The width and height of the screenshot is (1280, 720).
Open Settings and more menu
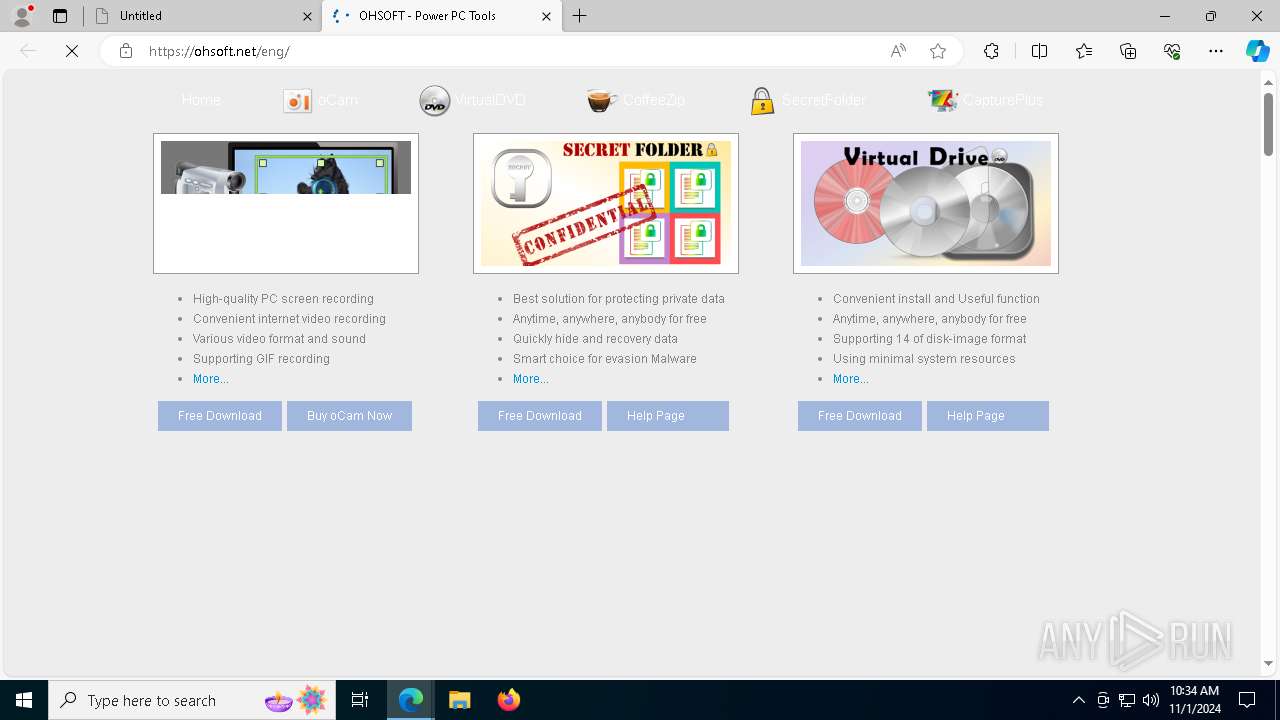(1216, 51)
